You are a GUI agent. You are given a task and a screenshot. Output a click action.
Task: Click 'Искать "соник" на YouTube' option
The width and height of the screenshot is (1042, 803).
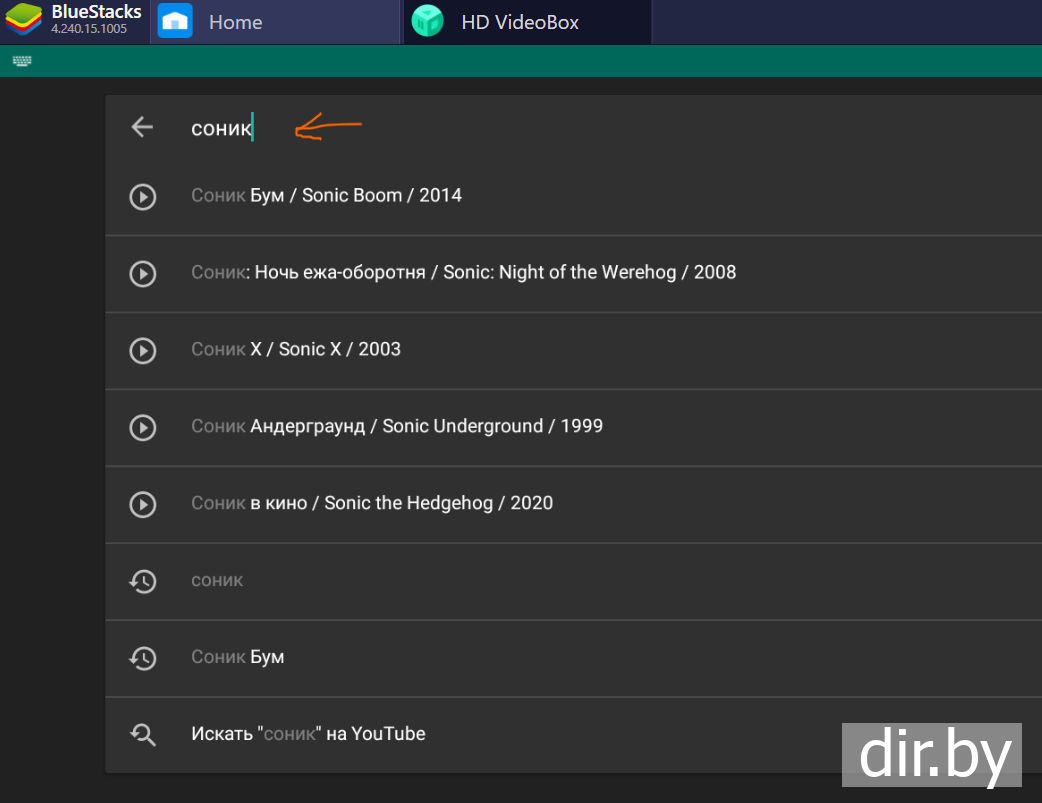click(x=308, y=735)
